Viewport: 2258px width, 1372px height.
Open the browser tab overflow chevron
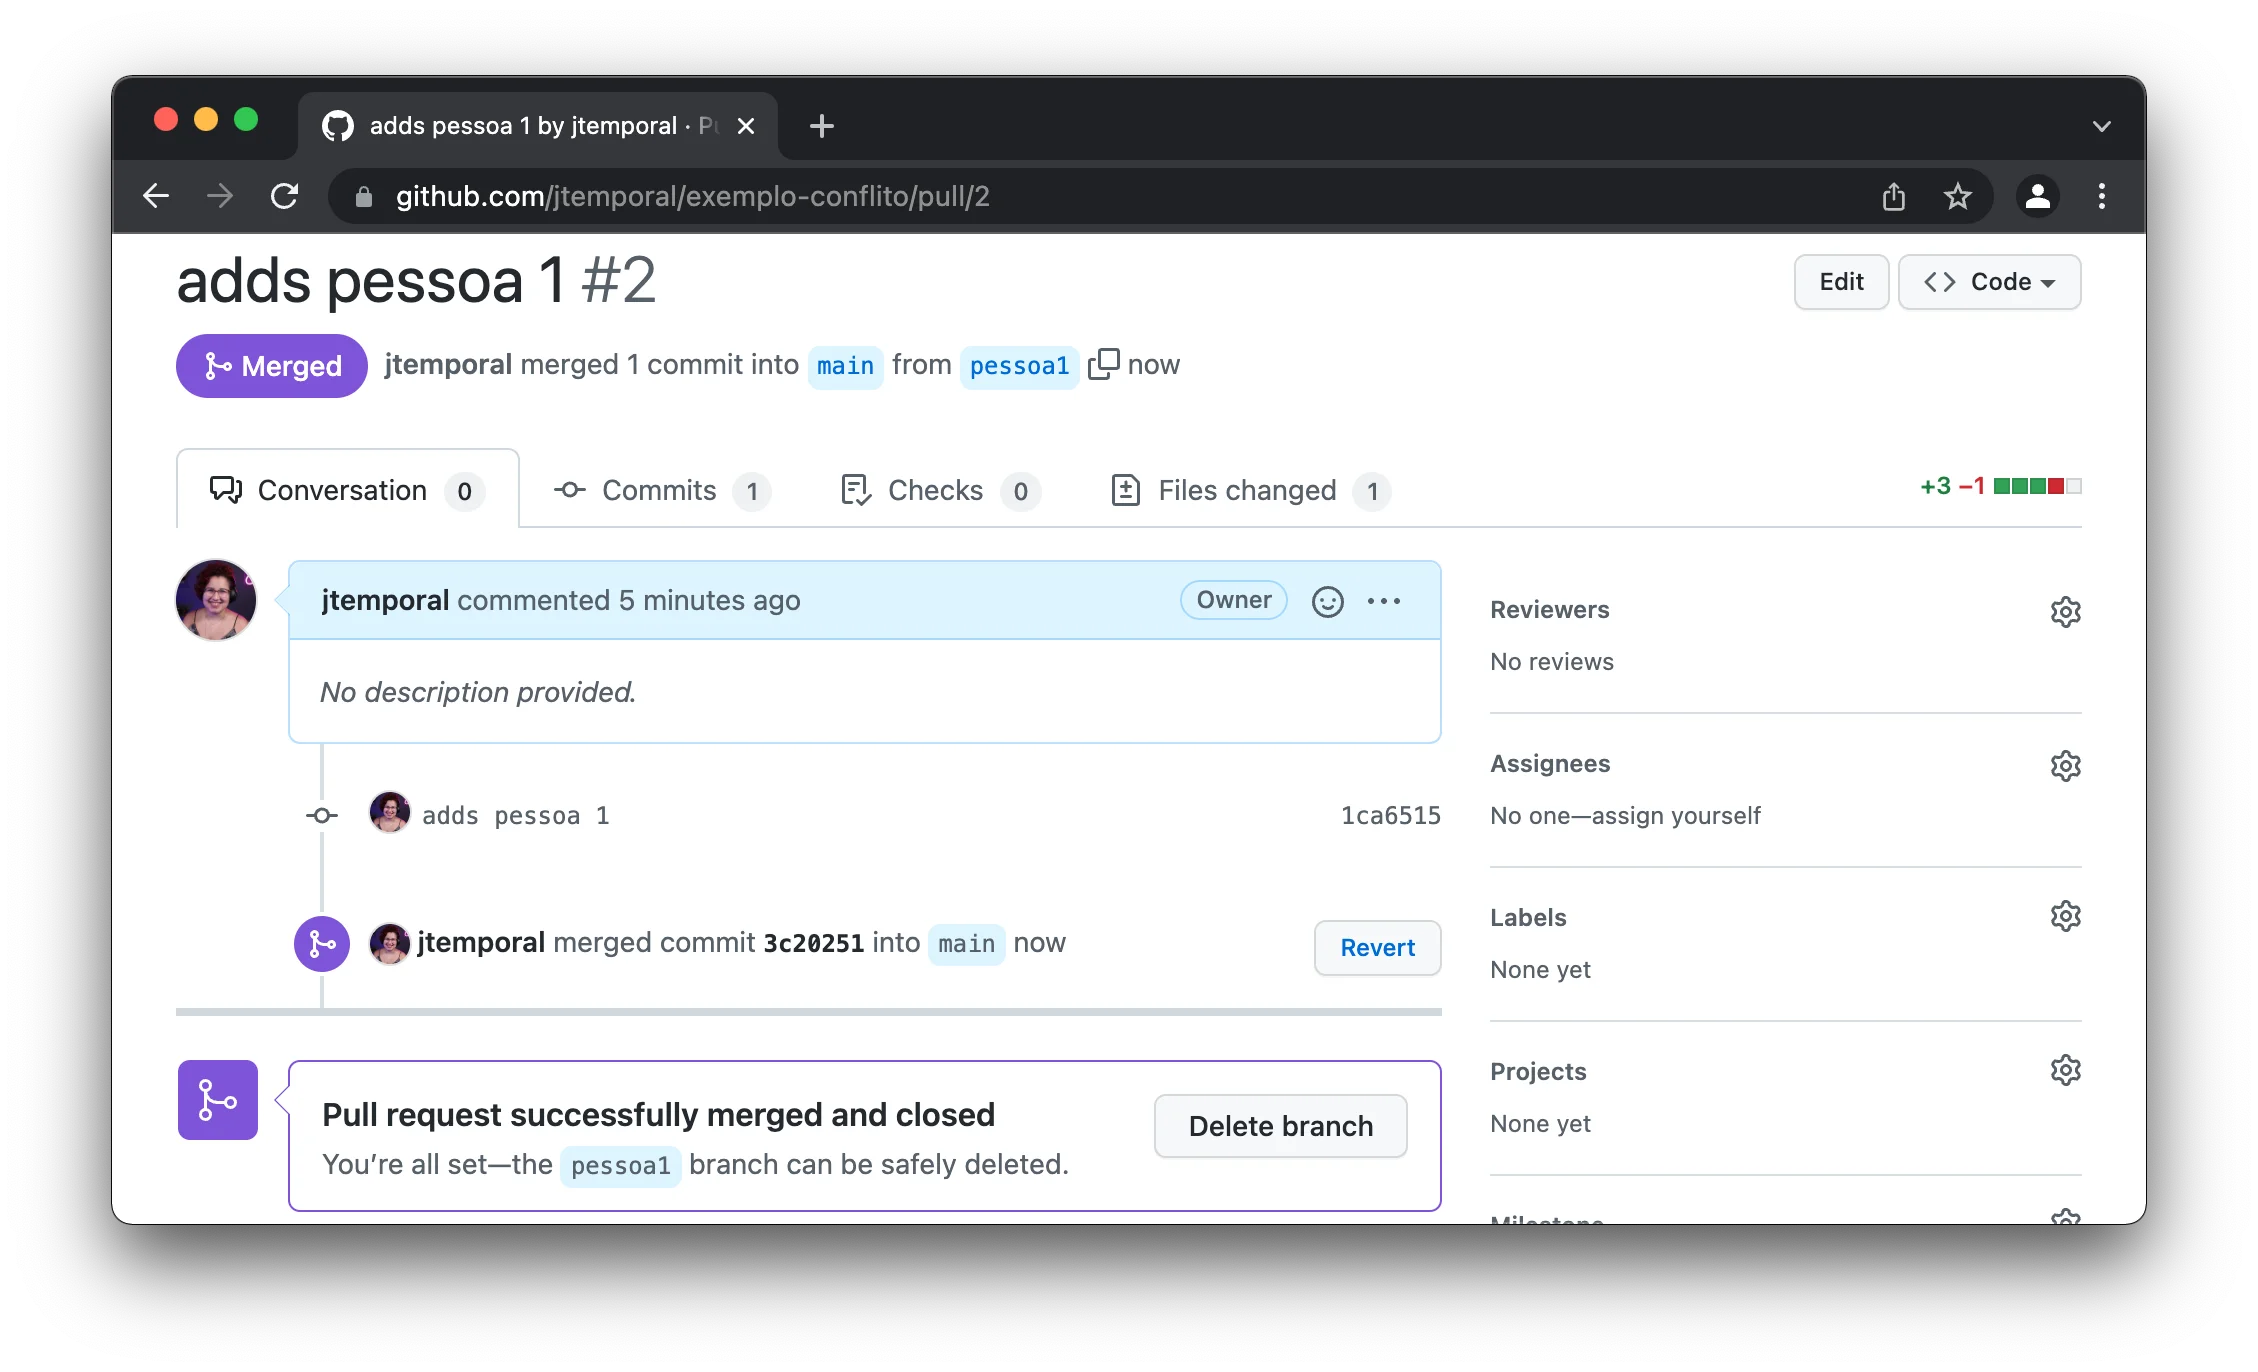click(x=2101, y=125)
